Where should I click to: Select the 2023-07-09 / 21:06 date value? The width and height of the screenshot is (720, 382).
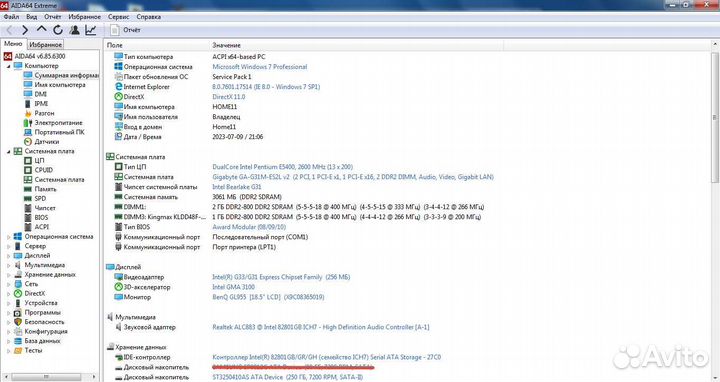[x=237, y=137]
